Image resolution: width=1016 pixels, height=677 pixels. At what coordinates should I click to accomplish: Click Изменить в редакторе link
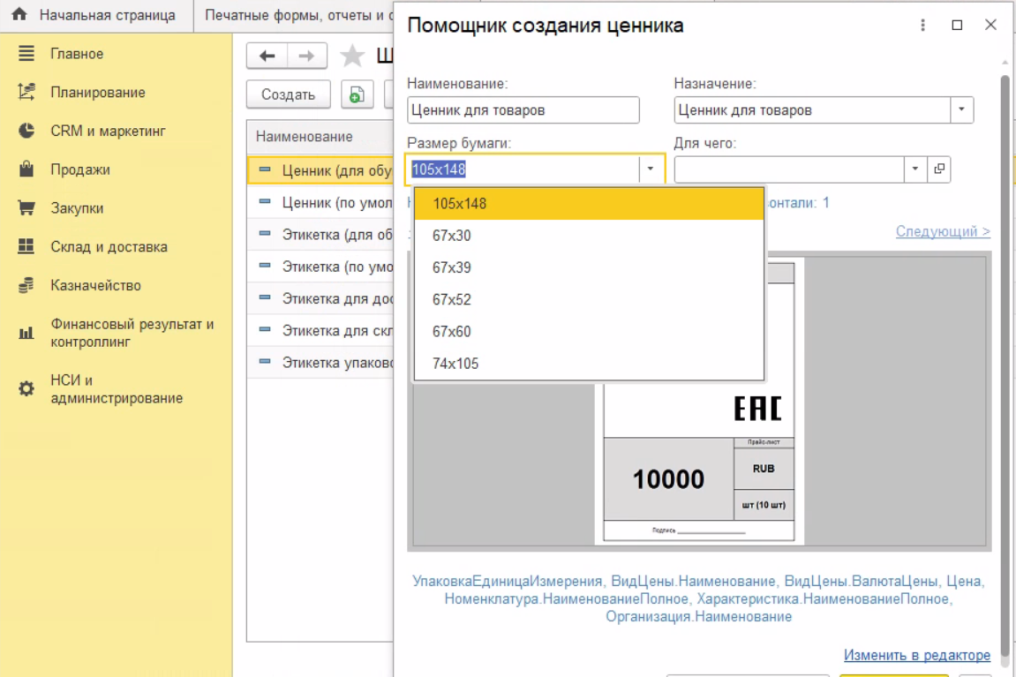[x=916, y=656]
